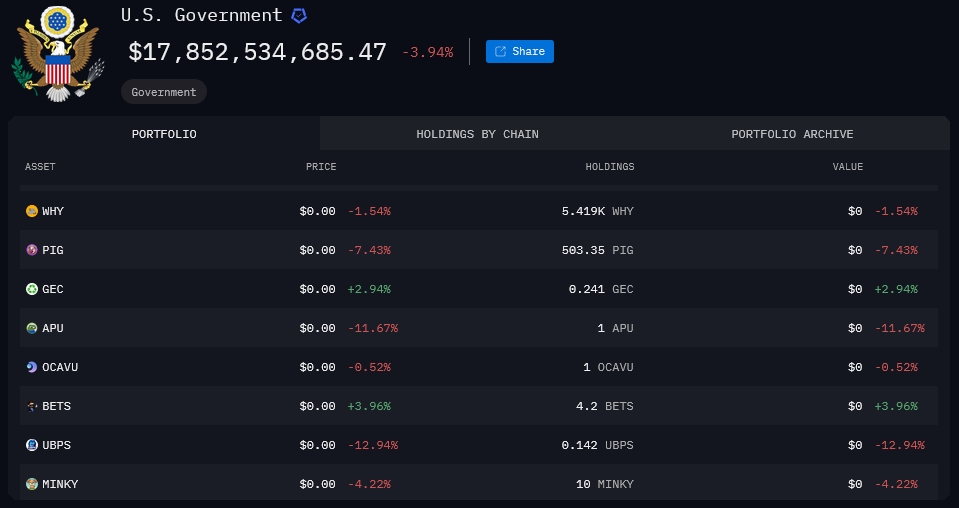Sort by the Holdings column header

click(x=609, y=167)
